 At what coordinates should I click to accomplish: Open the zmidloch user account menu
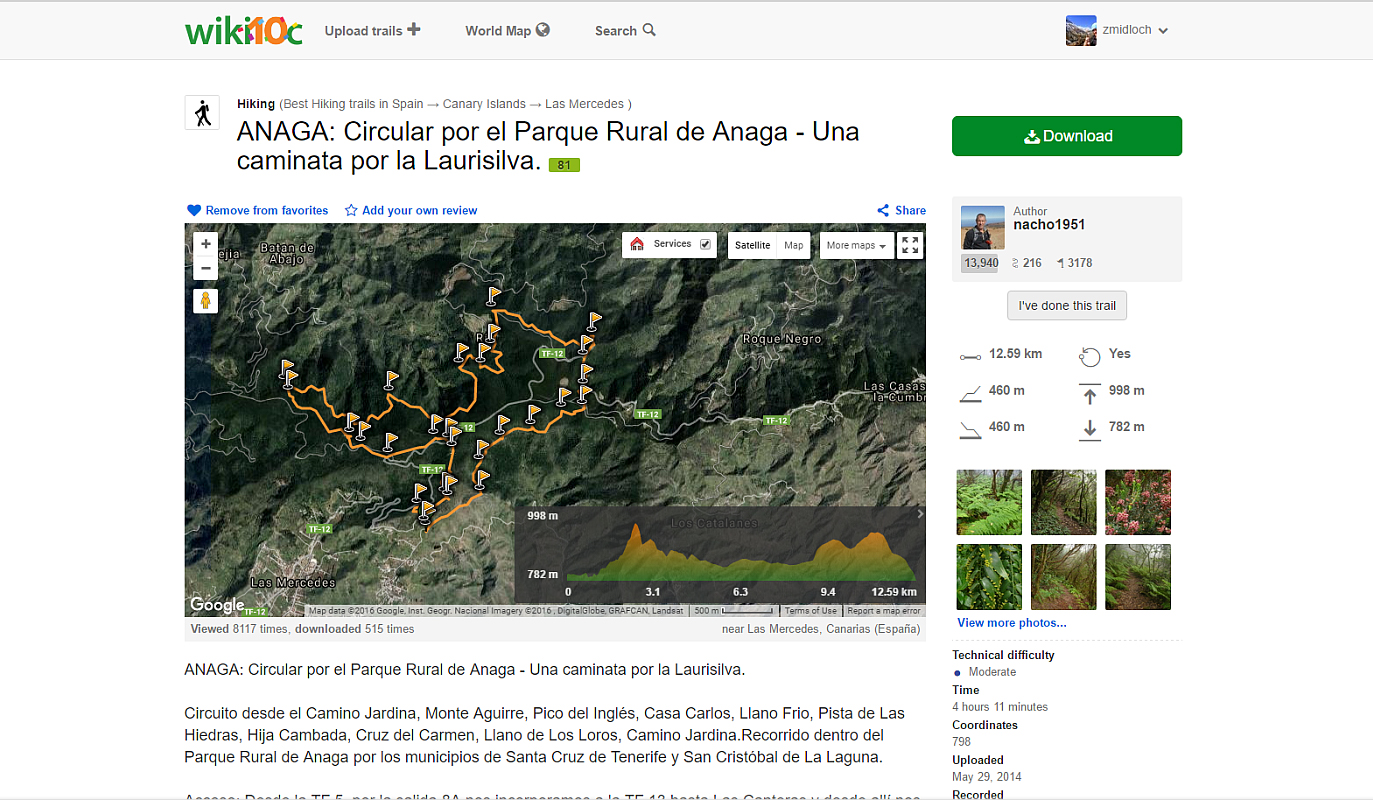(x=1117, y=31)
